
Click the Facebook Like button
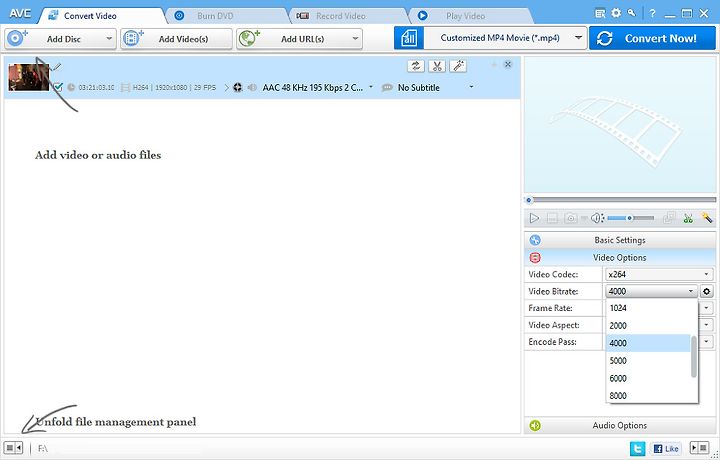(666, 449)
